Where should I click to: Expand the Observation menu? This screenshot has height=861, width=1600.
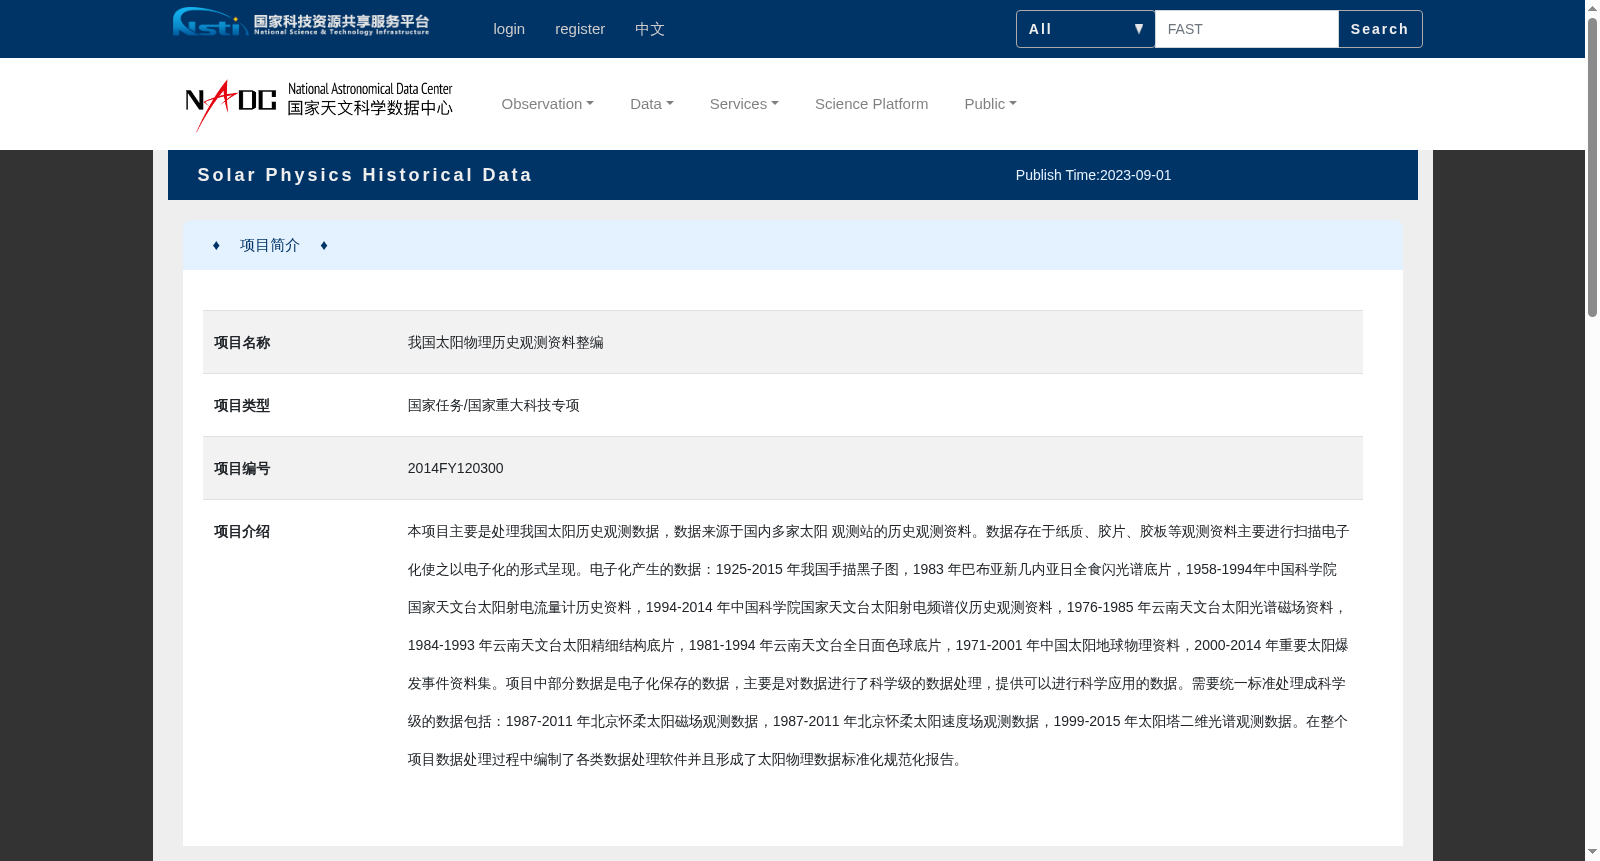tap(548, 104)
